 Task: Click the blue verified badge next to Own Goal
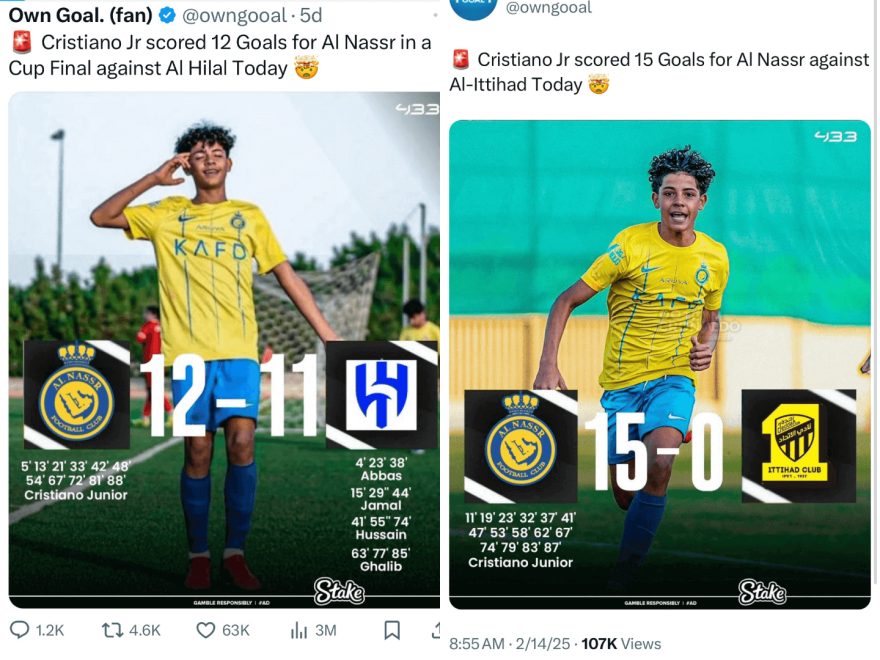click(x=167, y=15)
